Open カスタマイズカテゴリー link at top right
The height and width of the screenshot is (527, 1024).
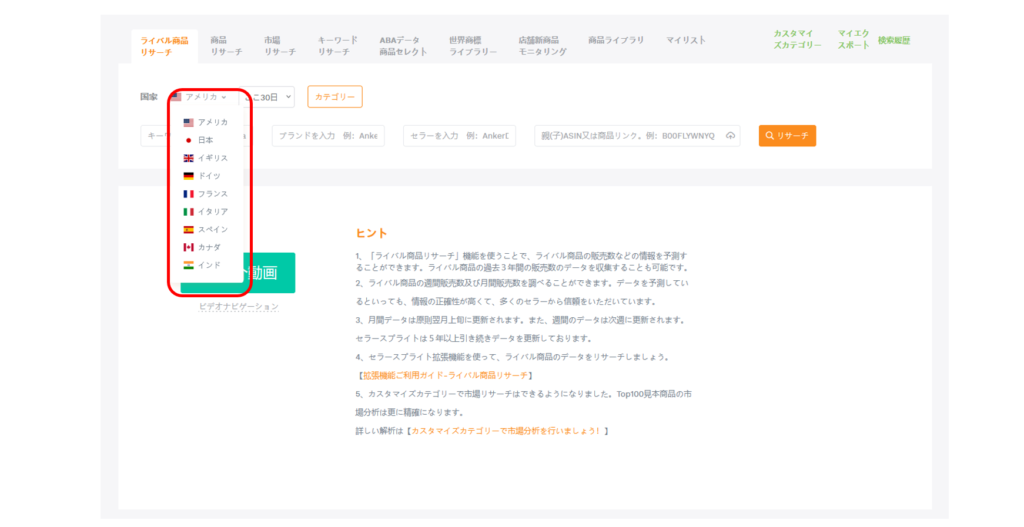(797, 40)
